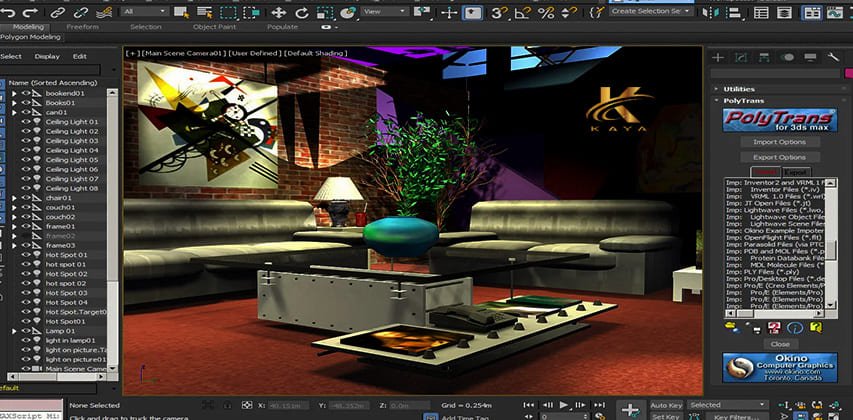Click the Edit Named Selection Sets icon
Image resolution: width=853 pixels, height=420 pixels.
pos(596,12)
